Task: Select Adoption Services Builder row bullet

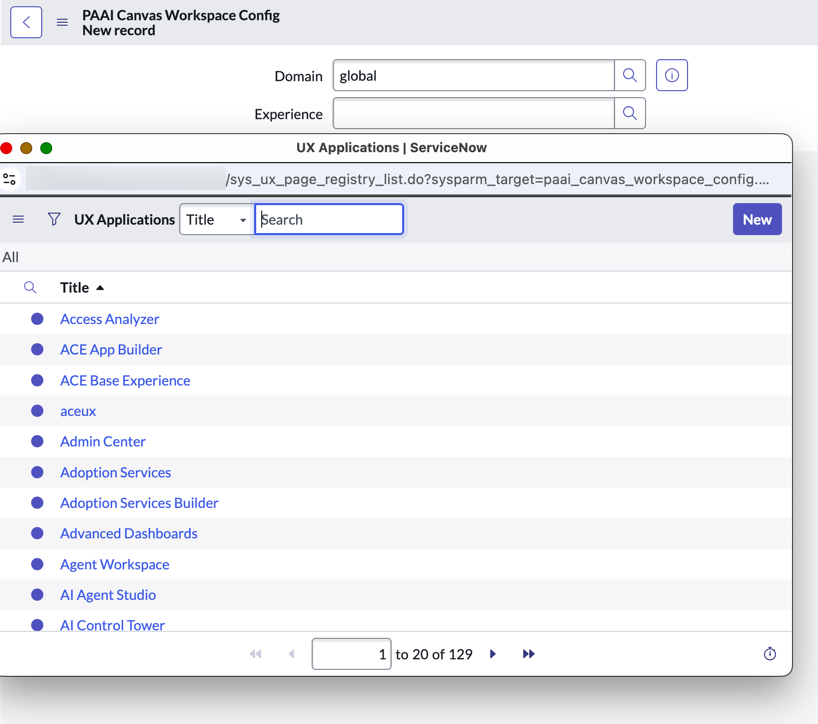Action: [37, 503]
